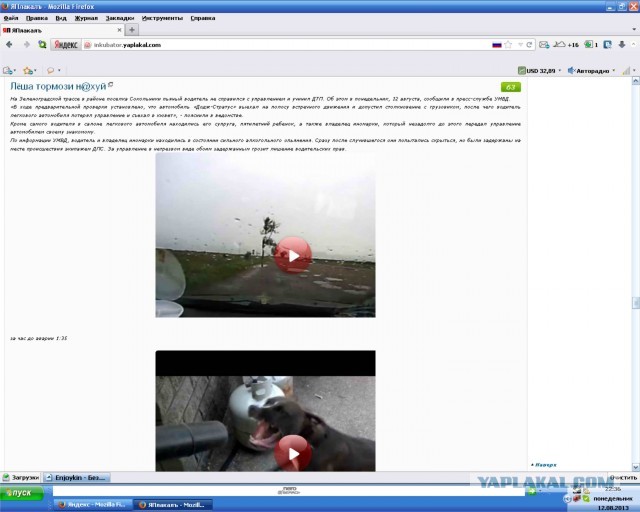Open the address bar history dropdown arrow

tap(520, 45)
